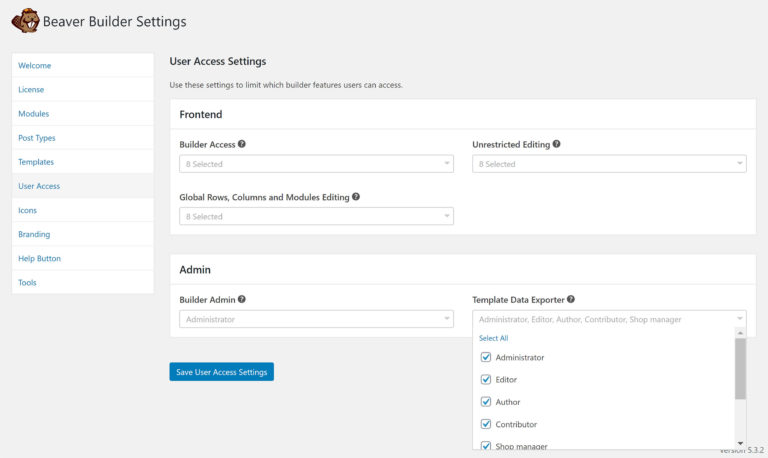Open Global Rows, Columns and Modules Editing dropdown
Image resolution: width=768 pixels, height=458 pixels.
click(x=316, y=216)
